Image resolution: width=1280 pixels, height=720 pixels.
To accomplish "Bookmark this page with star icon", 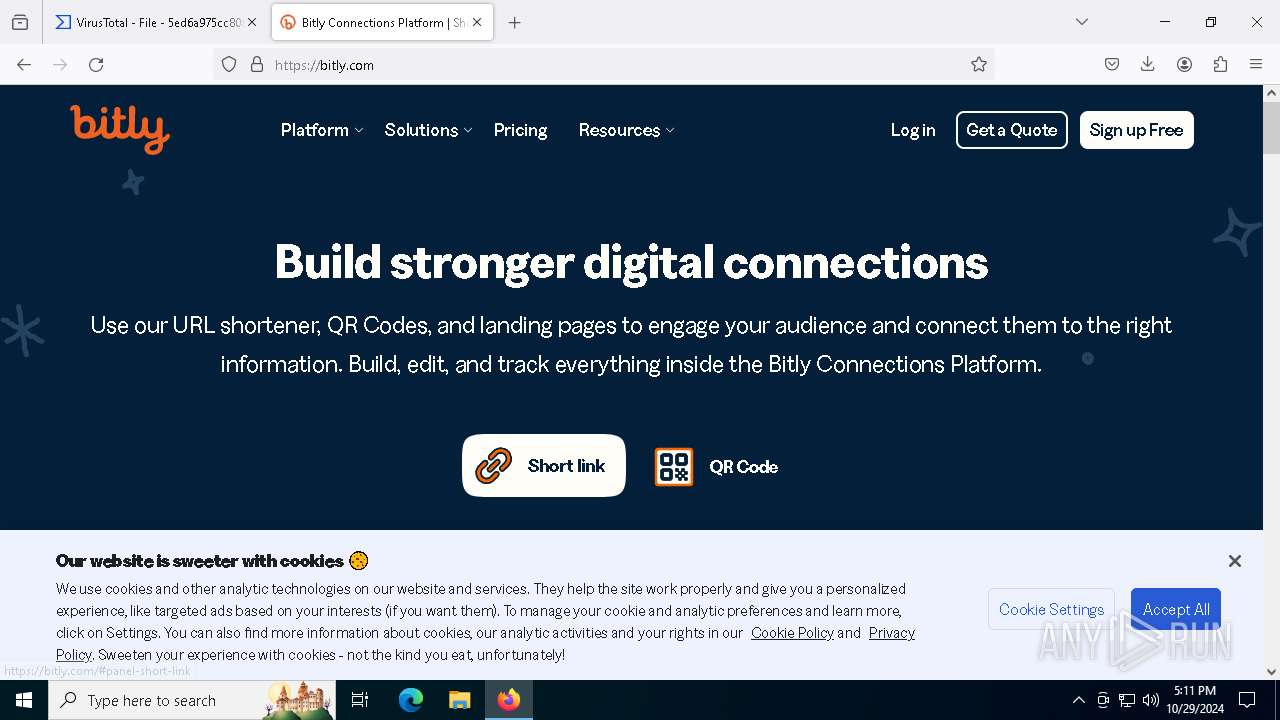I will click(979, 65).
